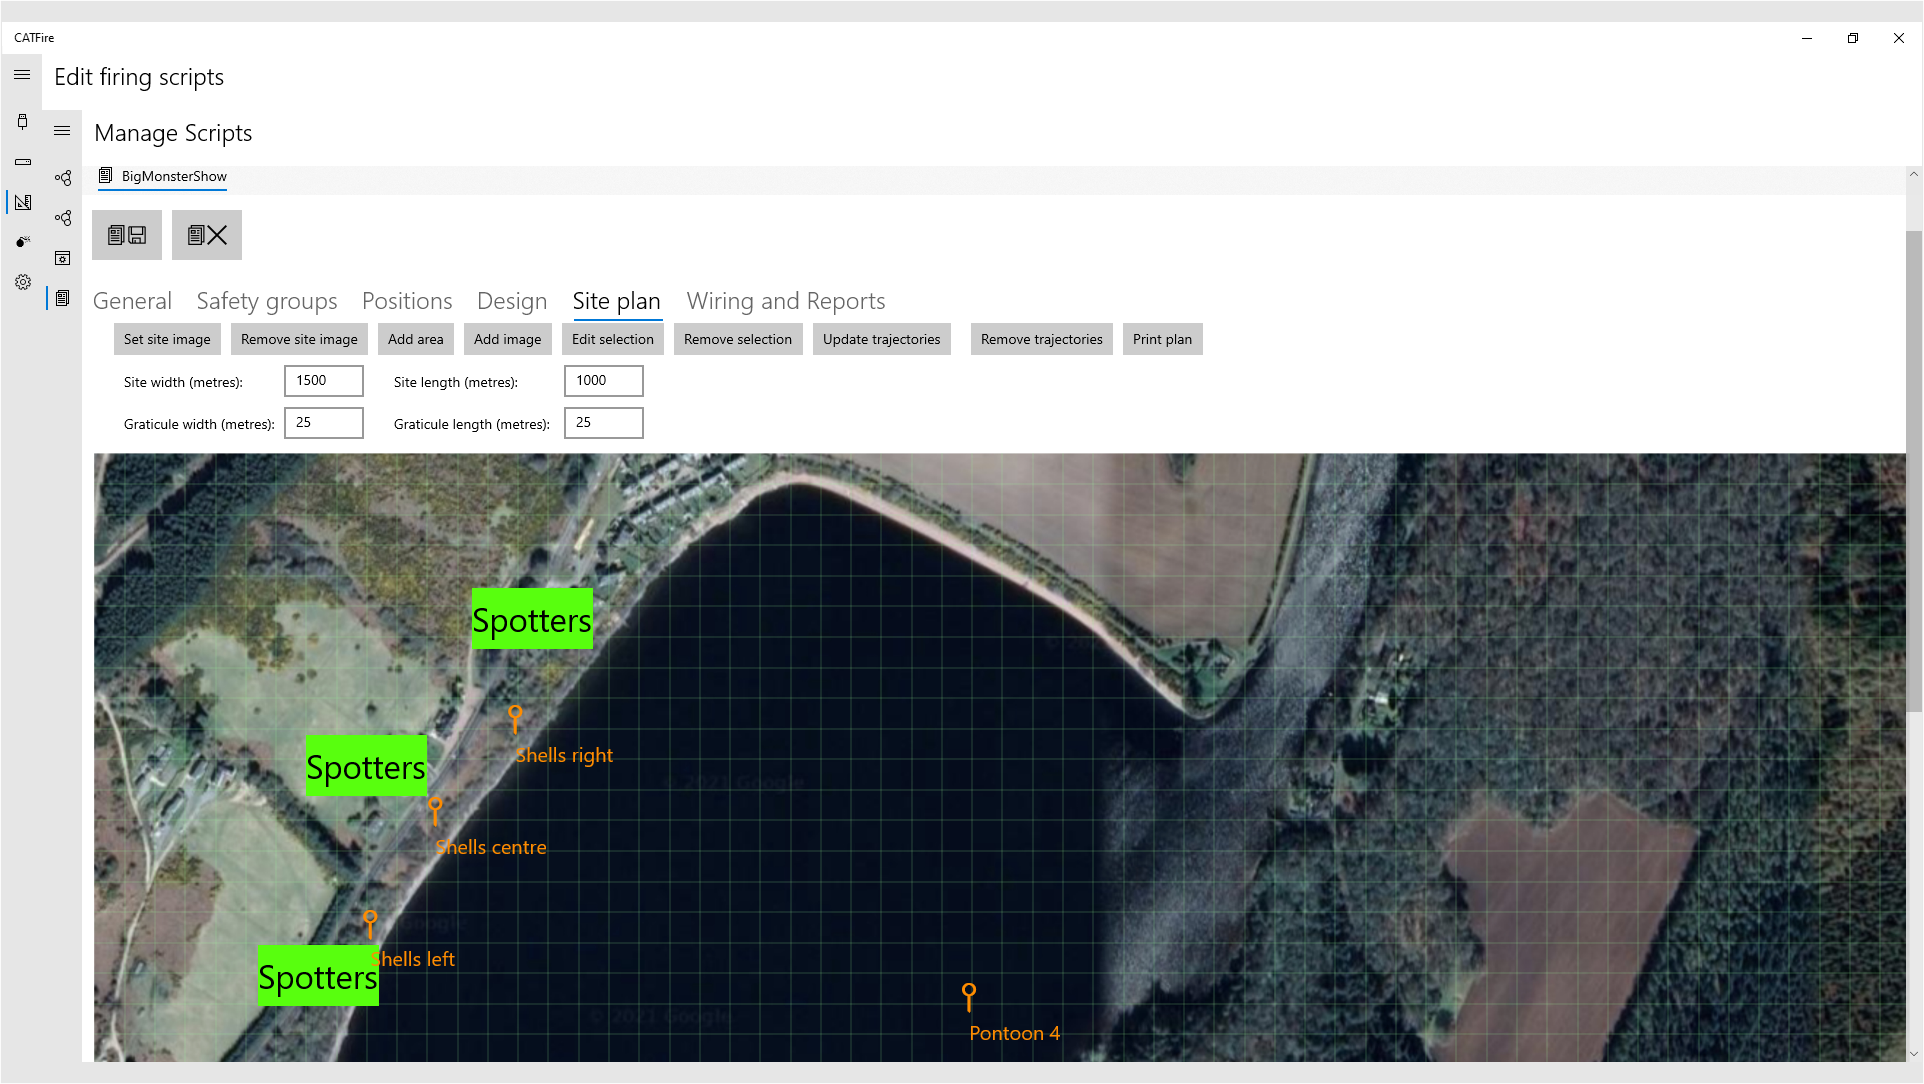This screenshot has width=1924, height=1084.
Task: Select the ruler and set-square design icon
Action: (22, 202)
